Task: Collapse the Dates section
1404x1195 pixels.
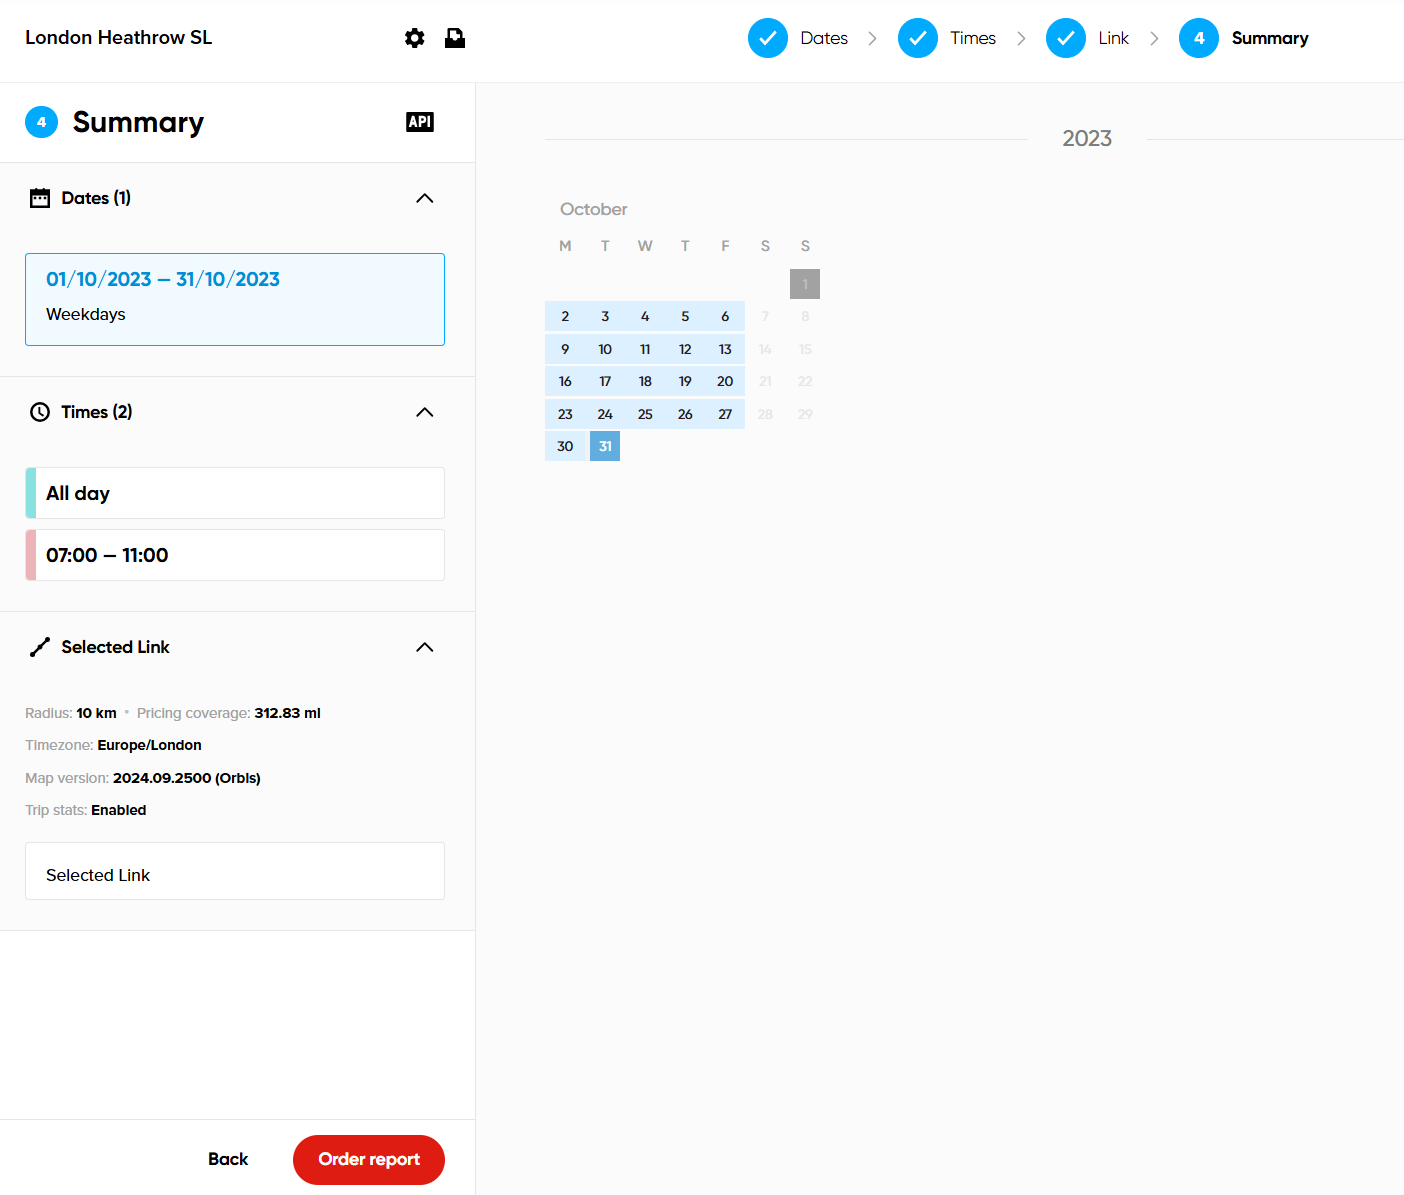Action: coord(425,198)
